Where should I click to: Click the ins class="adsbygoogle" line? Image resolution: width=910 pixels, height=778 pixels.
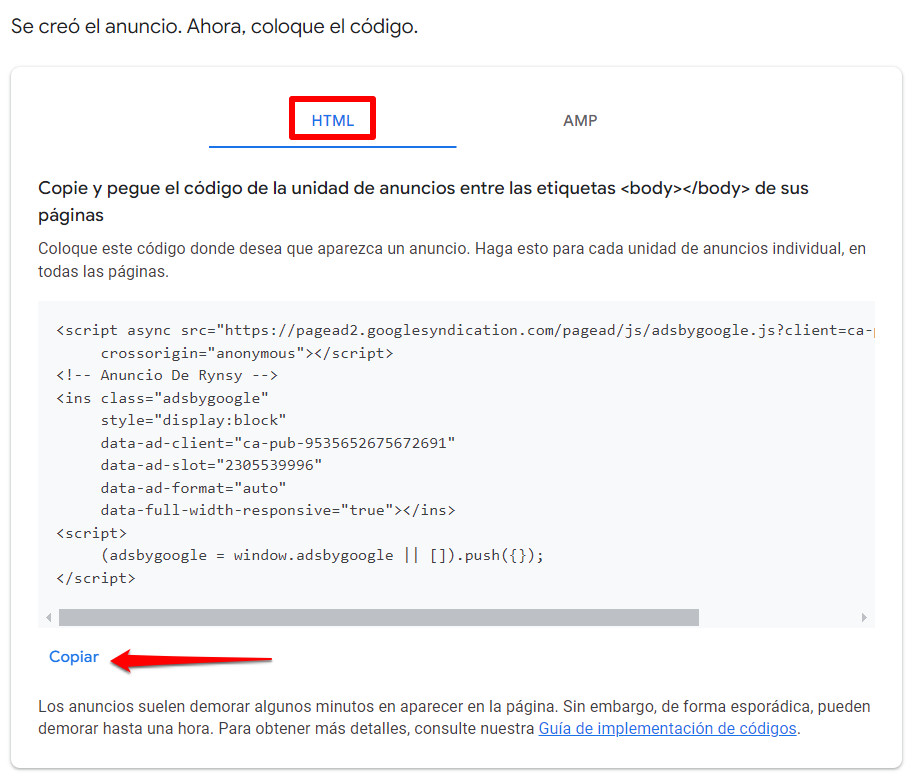click(162, 398)
